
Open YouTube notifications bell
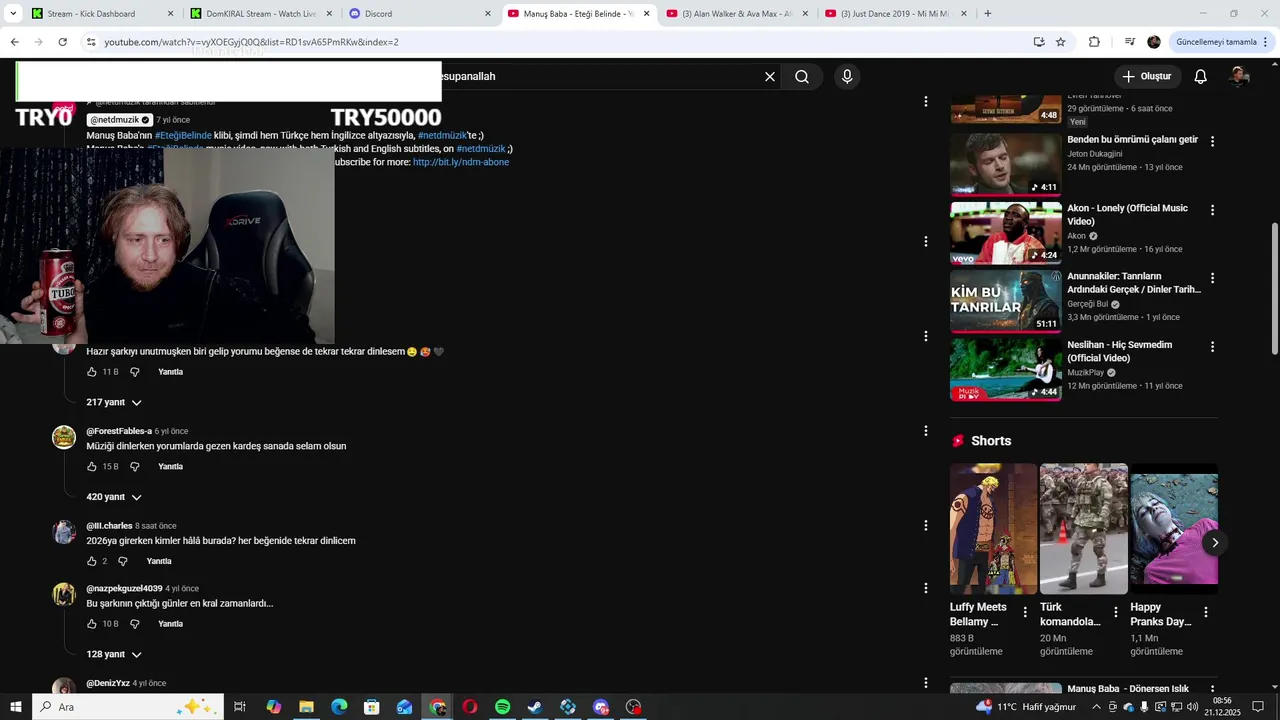[x=1201, y=77]
